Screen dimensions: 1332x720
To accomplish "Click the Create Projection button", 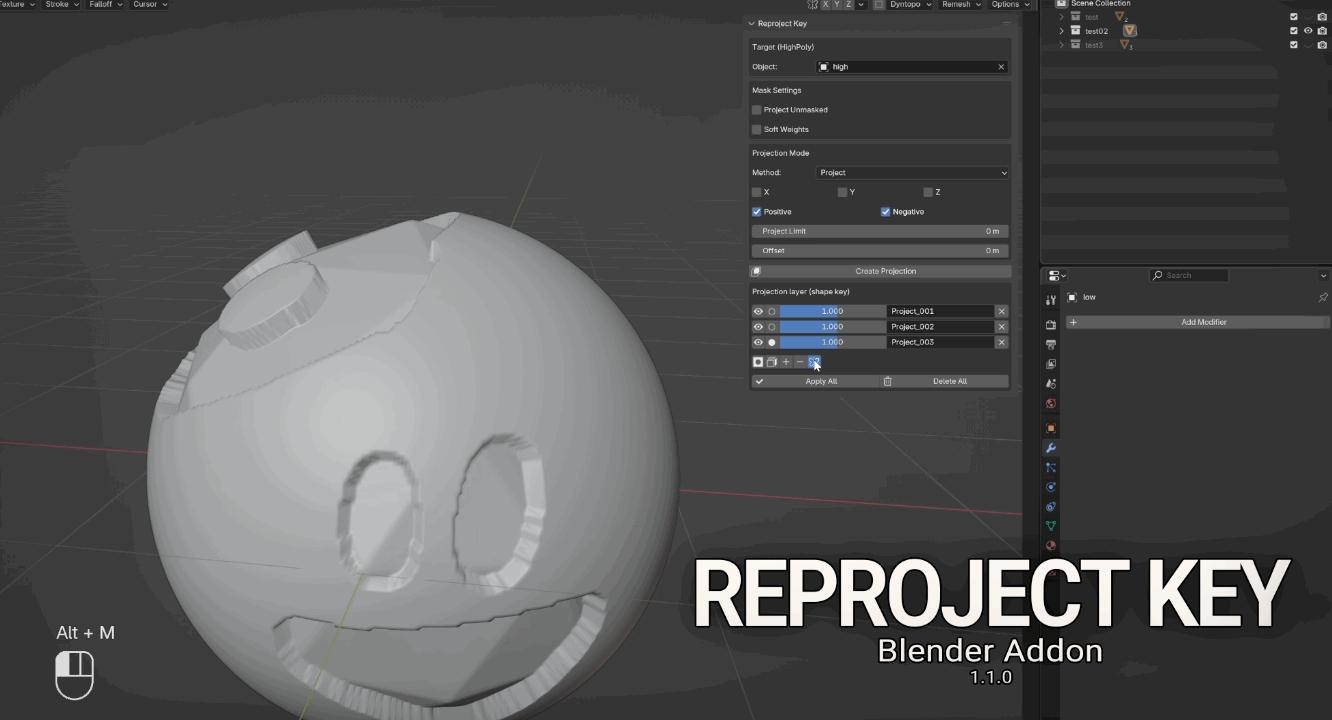I will point(880,271).
